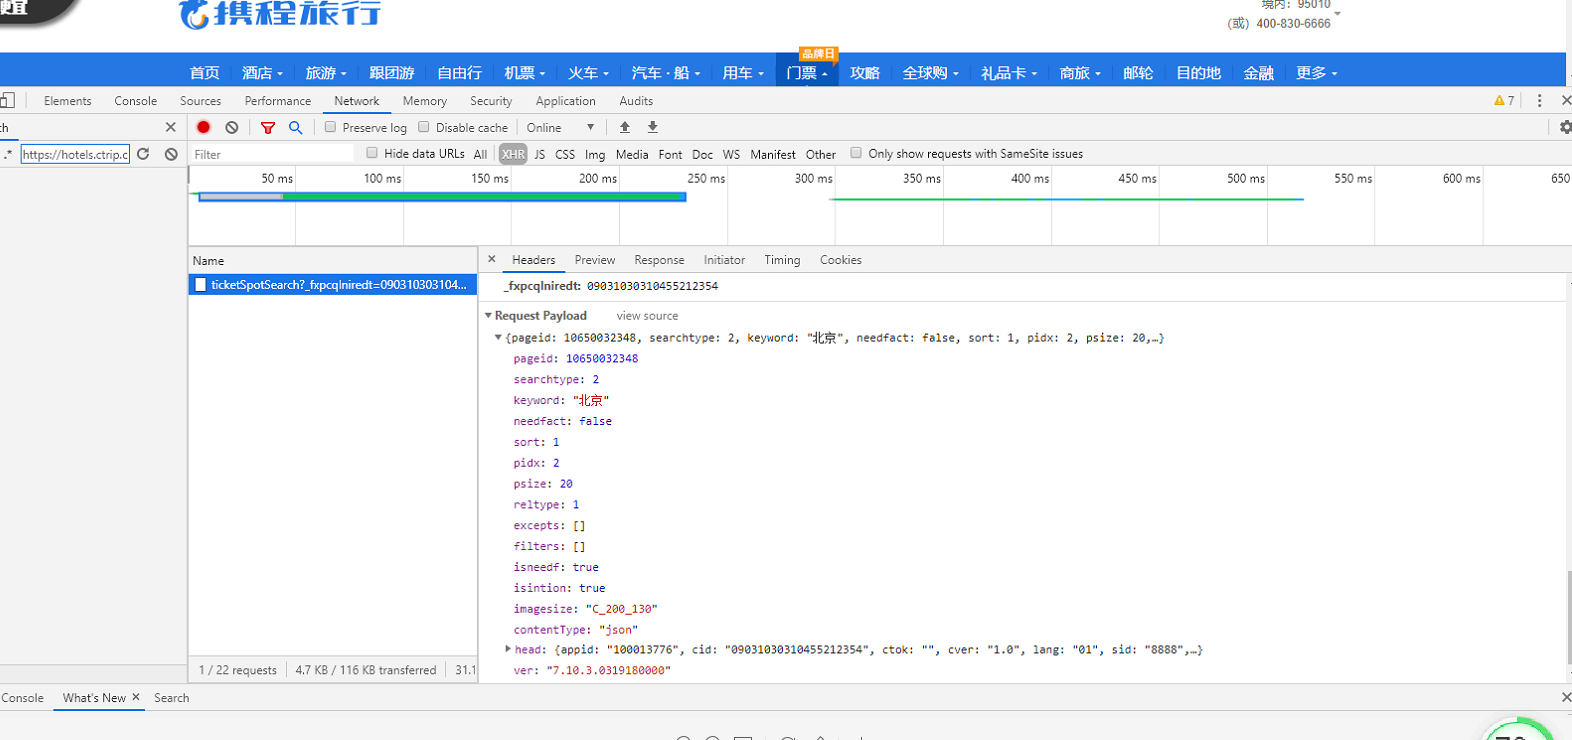The height and width of the screenshot is (740, 1572).
Task: Open the 机票 dropdown in navigation bar
Action: 525,72
